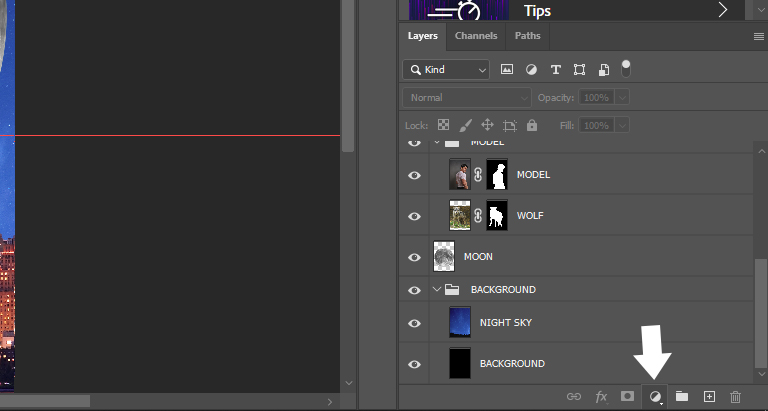
Task: Switch to the Paths tab
Action: click(x=527, y=36)
